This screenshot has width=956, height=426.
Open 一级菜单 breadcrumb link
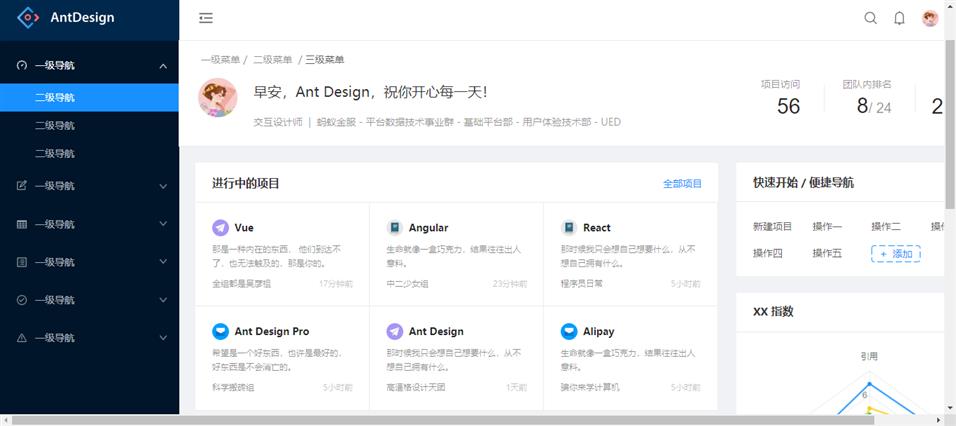tap(220, 60)
